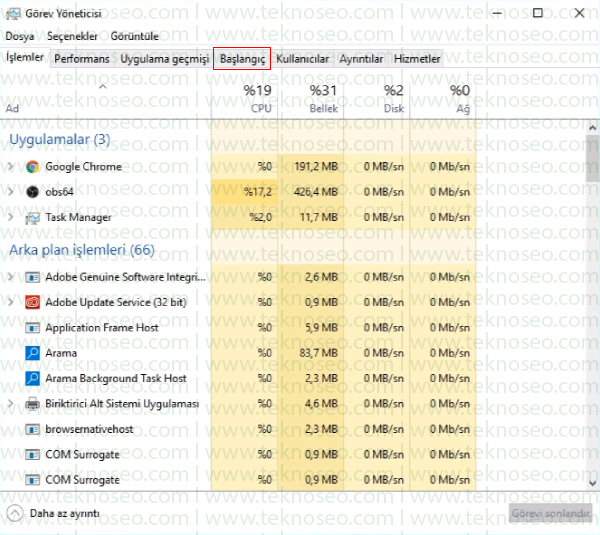Click the first COM Surrogate icon

pos(33,455)
